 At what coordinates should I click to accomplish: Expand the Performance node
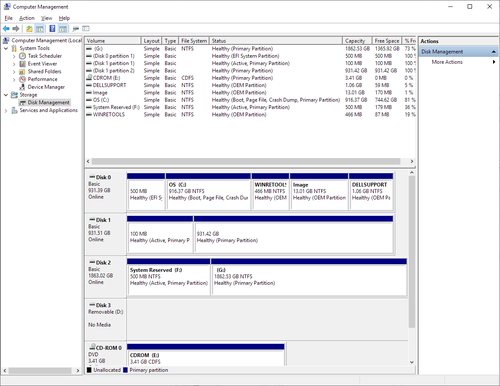coord(14,80)
